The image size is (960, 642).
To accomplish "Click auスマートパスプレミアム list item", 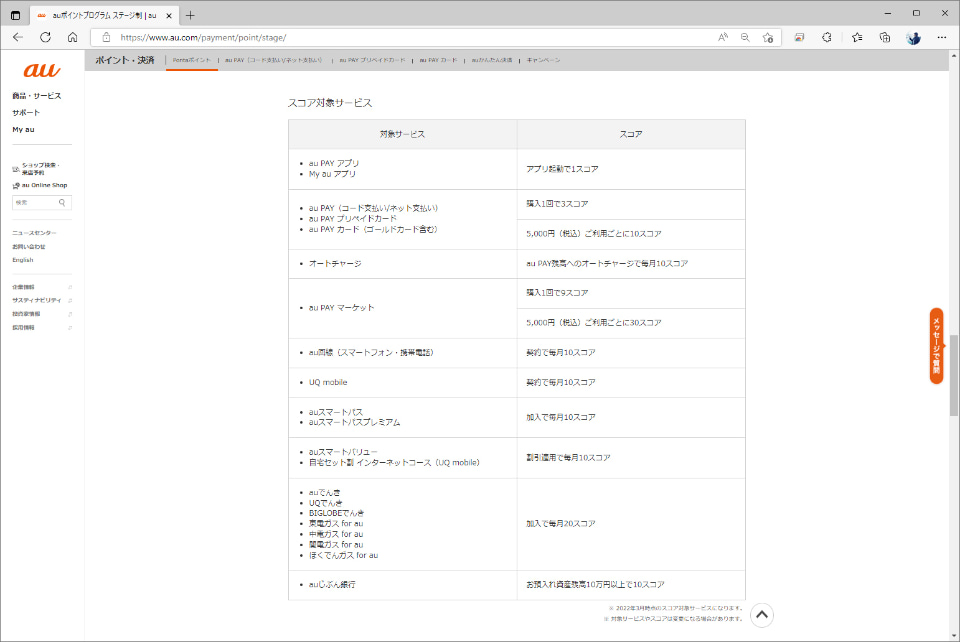I will pyautogui.click(x=354, y=422).
